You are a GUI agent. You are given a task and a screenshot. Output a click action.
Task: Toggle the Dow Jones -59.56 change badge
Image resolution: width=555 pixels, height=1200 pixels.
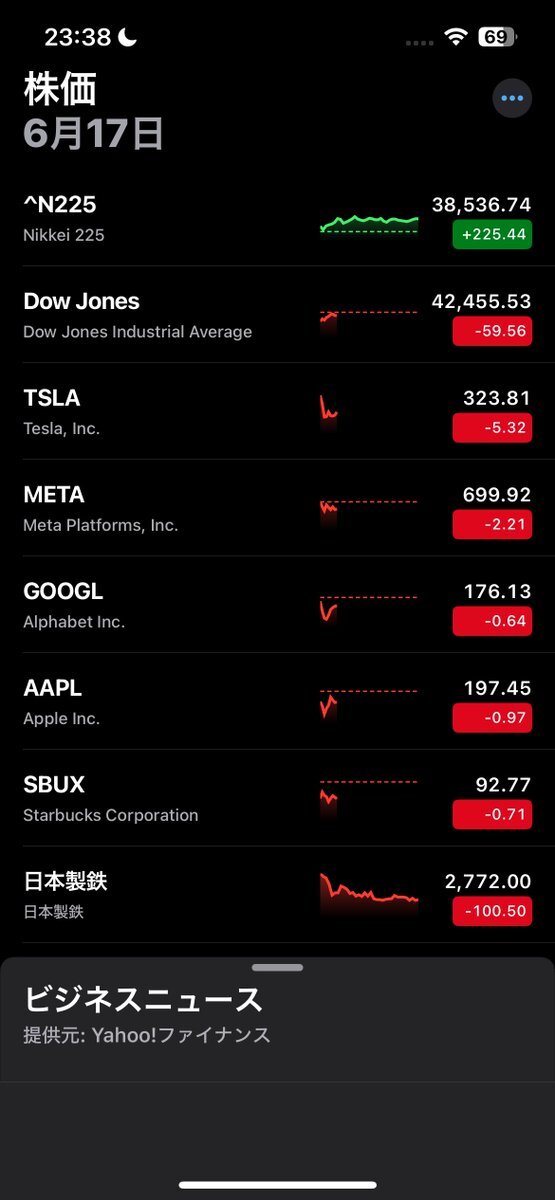(x=492, y=331)
